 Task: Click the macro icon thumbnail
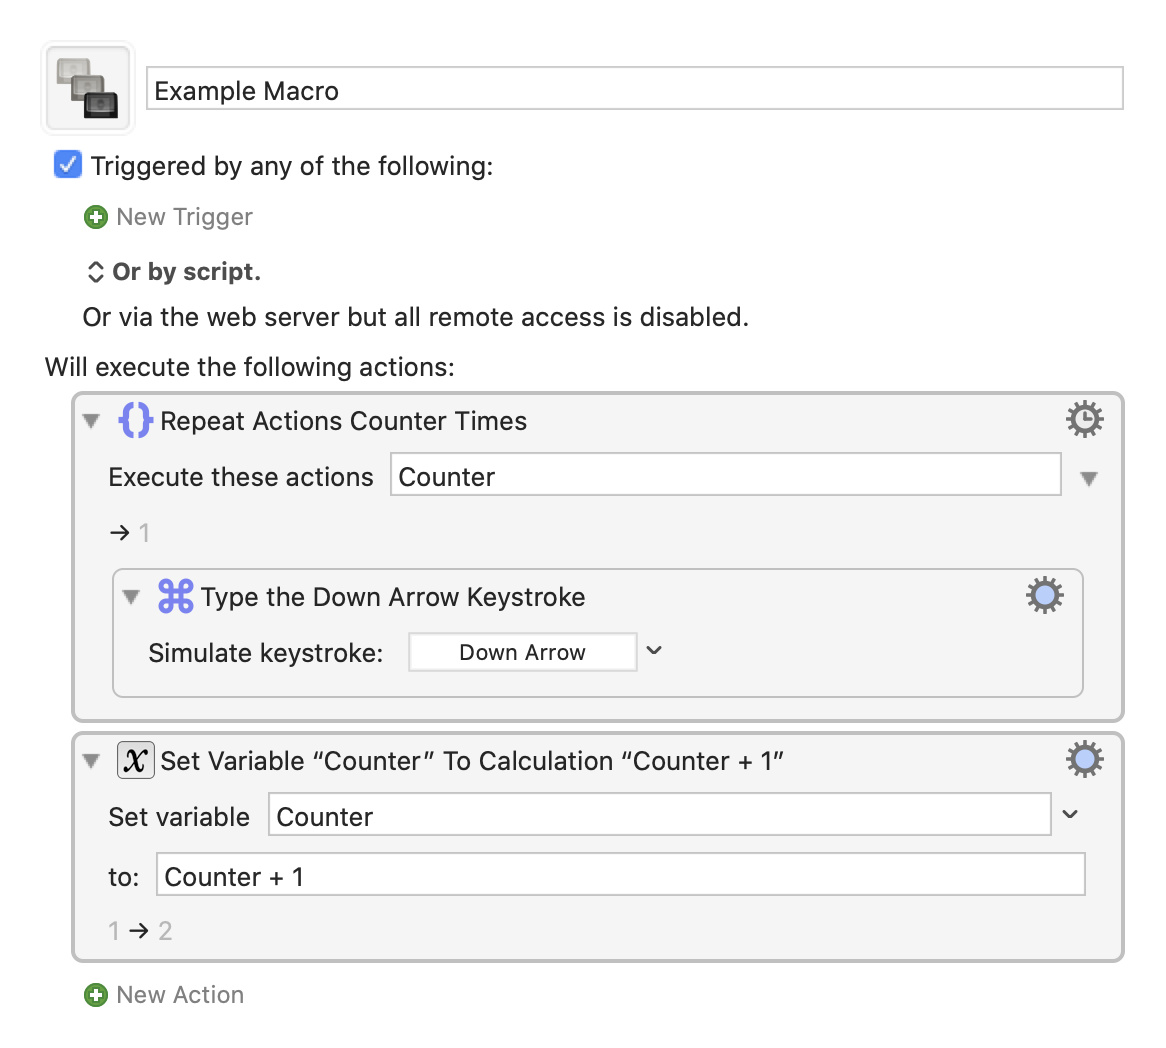(88, 88)
